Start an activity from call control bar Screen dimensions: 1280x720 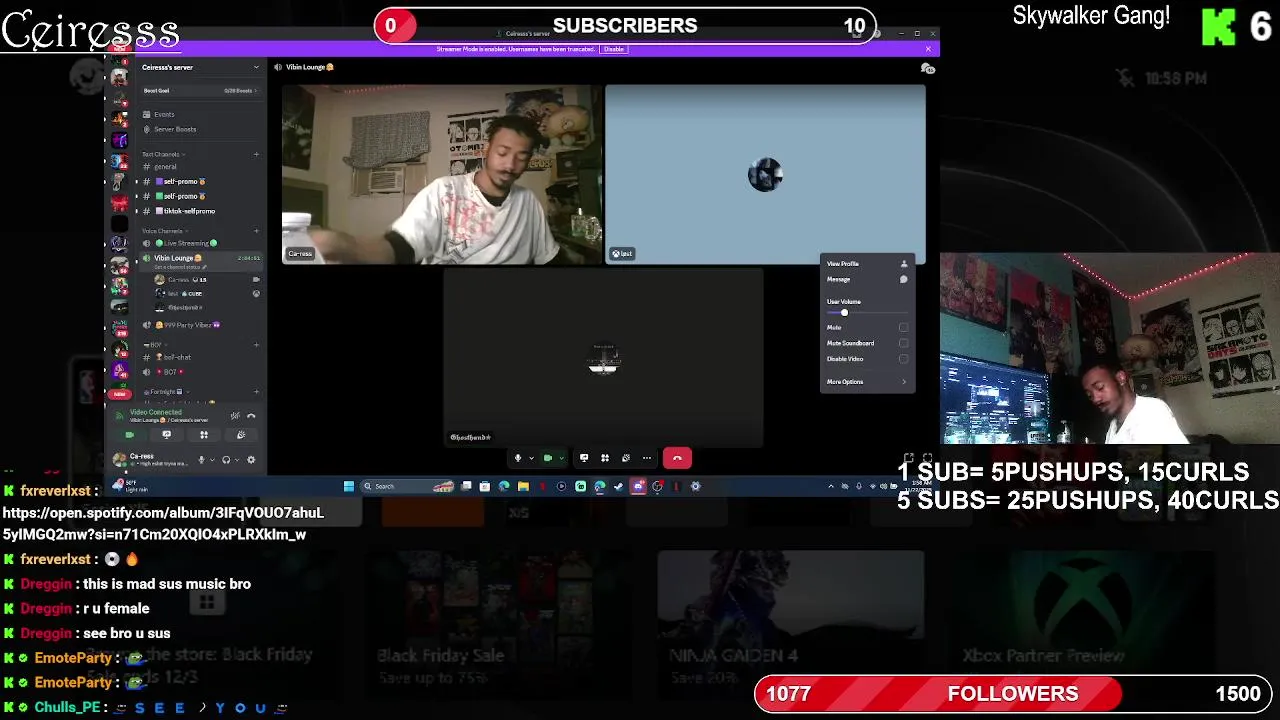(605, 458)
